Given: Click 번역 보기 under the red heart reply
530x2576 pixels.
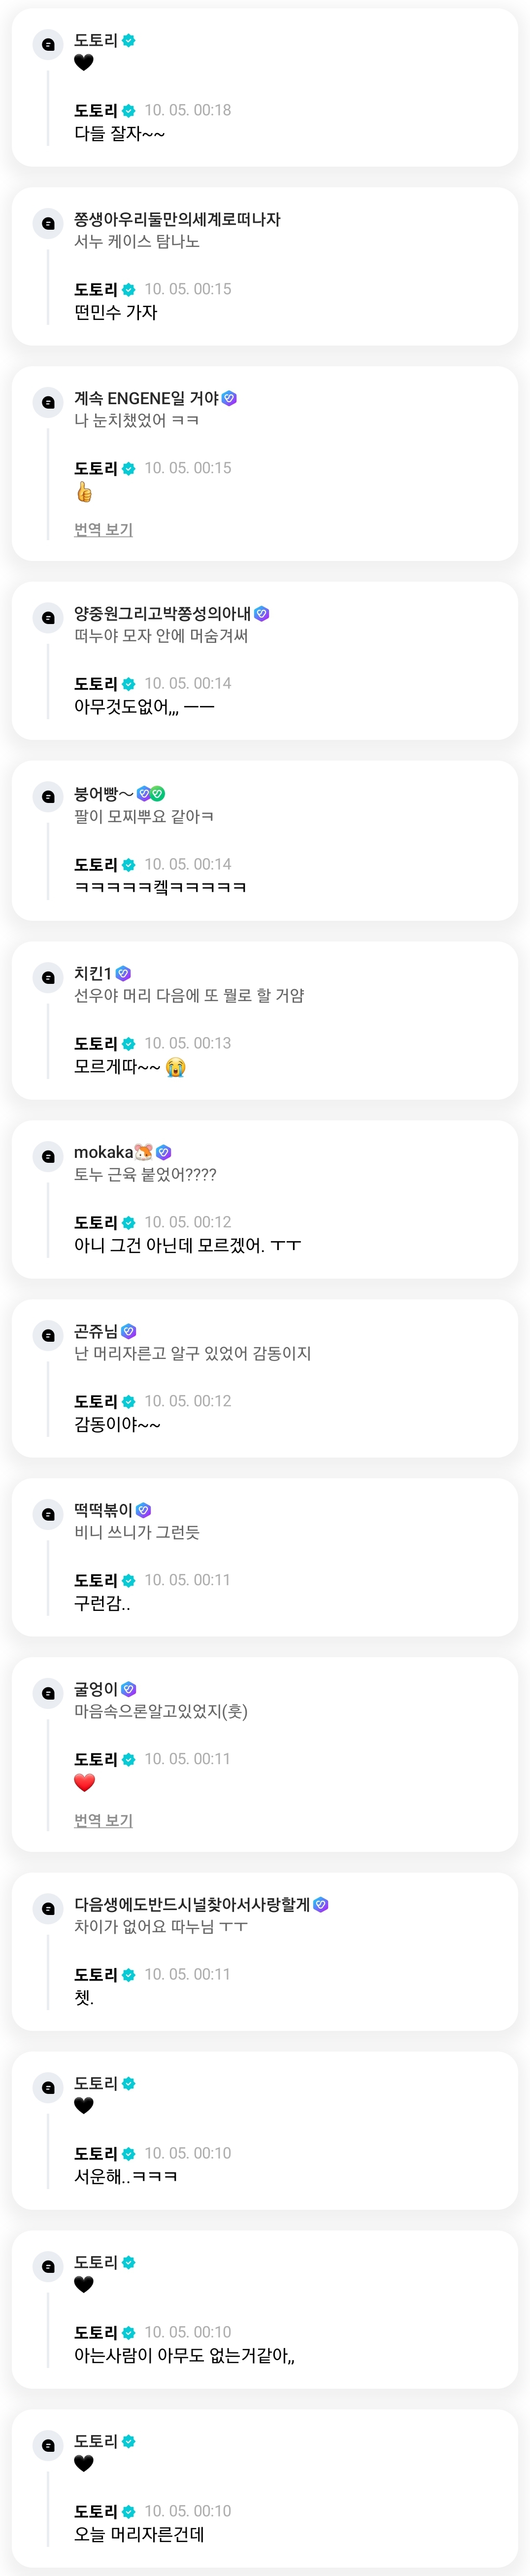Looking at the screenshot, I should [103, 1820].
